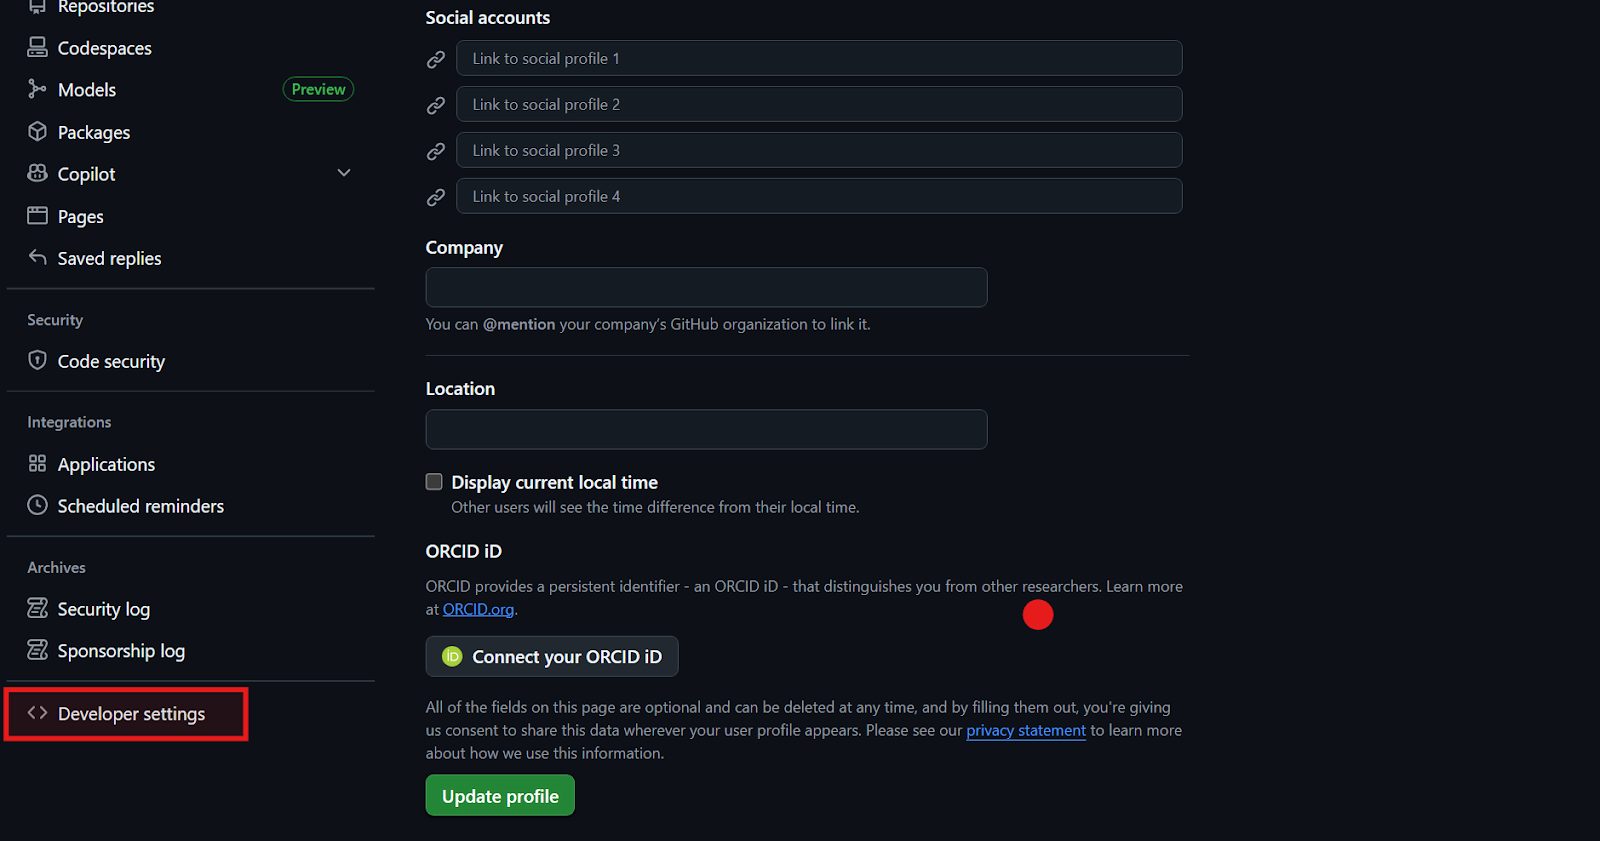Click the Code security shield icon
The height and width of the screenshot is (841, 1600).
[37, 361]
